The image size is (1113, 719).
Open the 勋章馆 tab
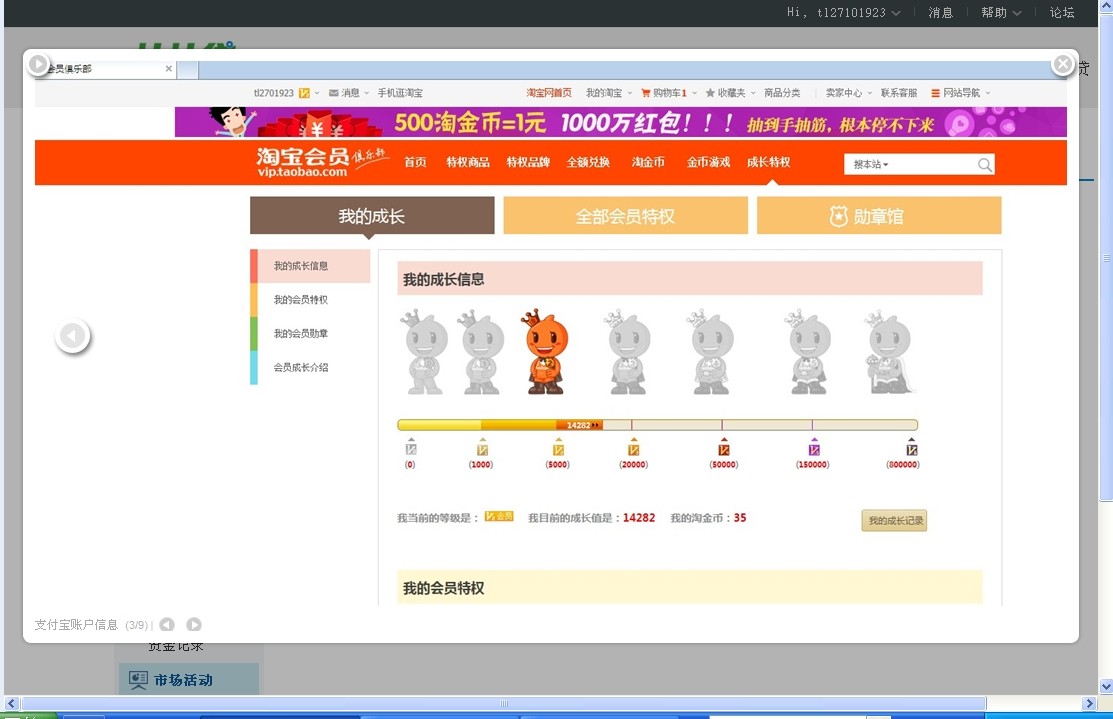click(878, 216)
